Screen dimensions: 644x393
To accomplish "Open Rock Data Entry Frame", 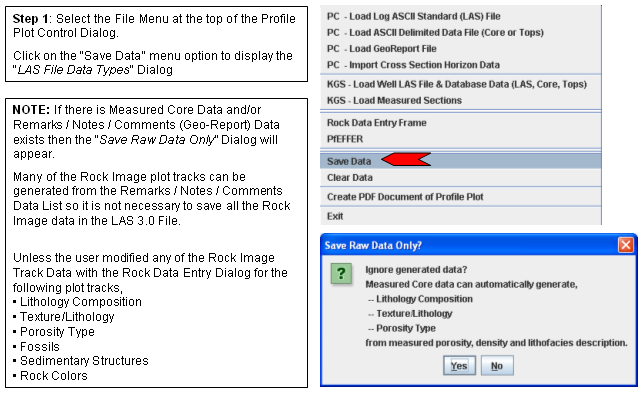I will pos(460,123).
